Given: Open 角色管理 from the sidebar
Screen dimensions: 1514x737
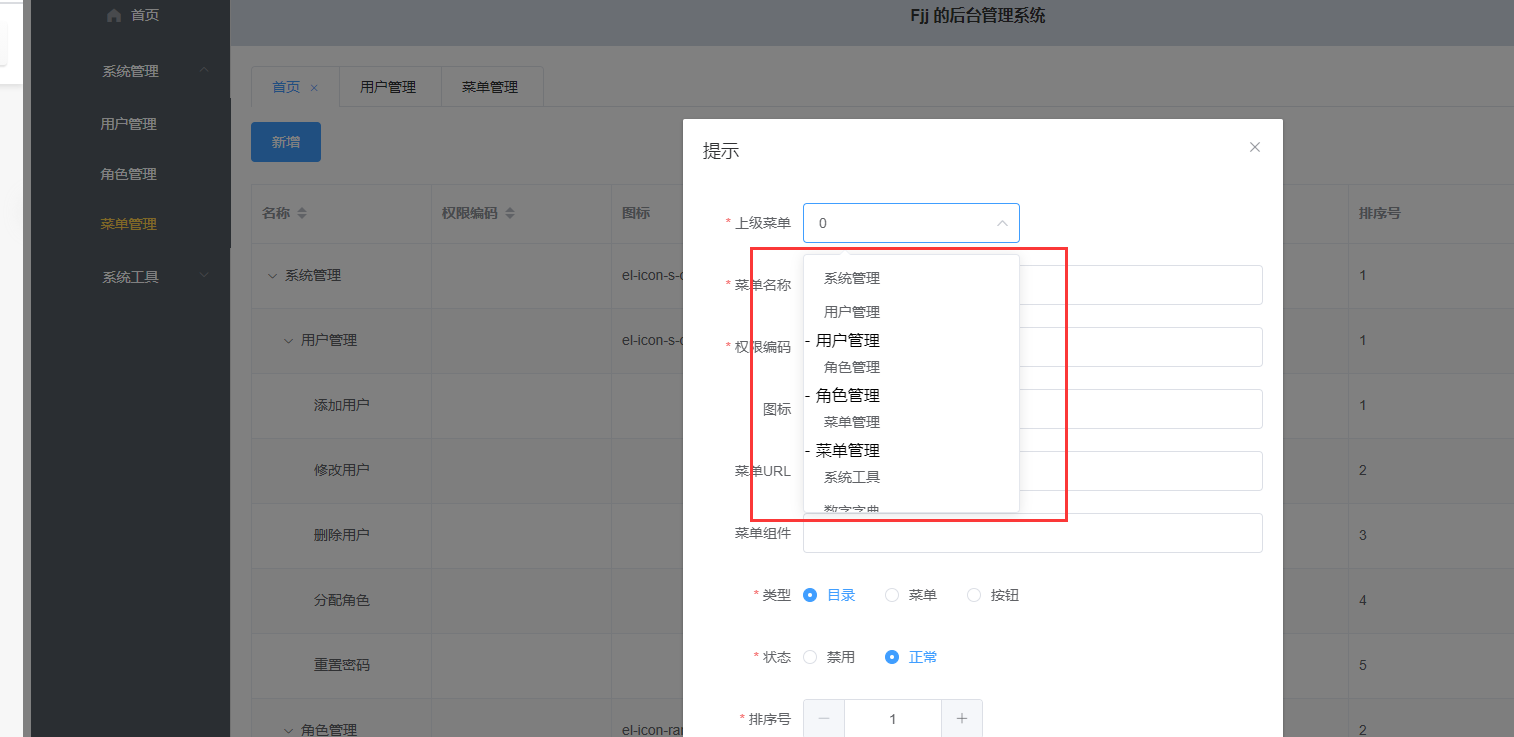Looking at the screenshot, I should [130, 173].
